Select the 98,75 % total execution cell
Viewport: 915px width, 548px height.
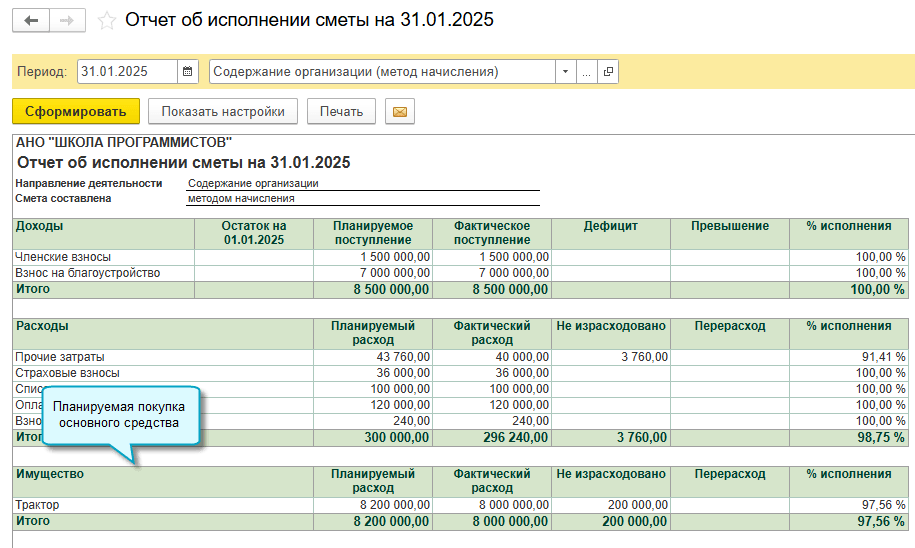849,438
